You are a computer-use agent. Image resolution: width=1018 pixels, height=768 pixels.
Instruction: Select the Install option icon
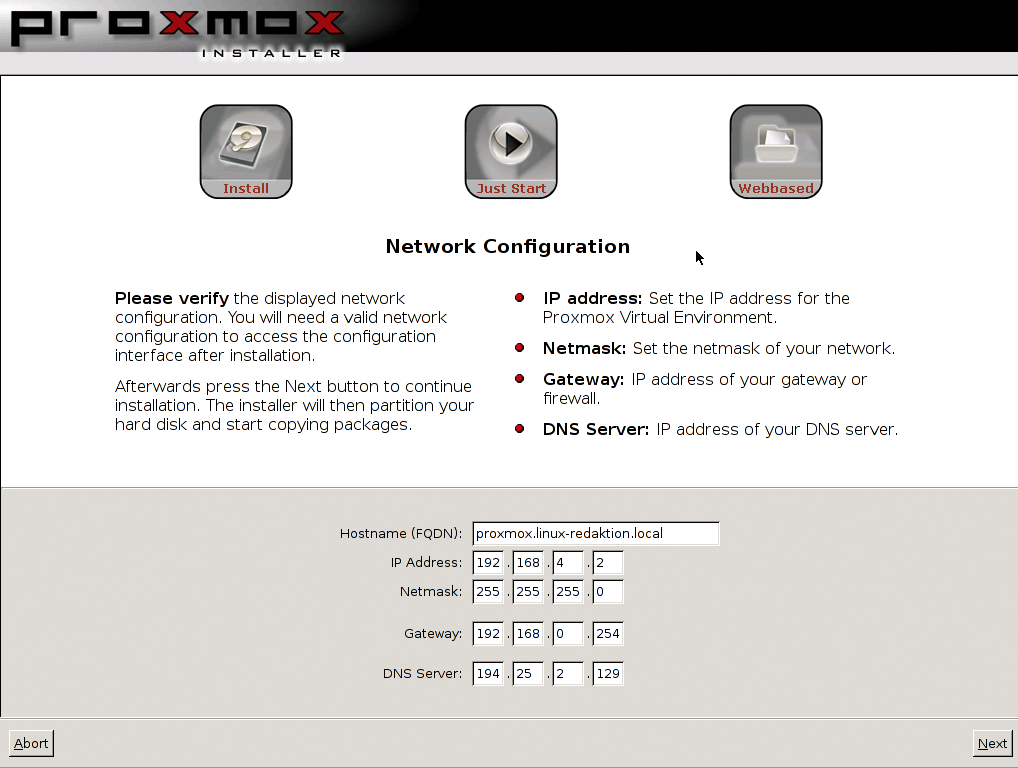pyautogui.click(x=246, y=150)
